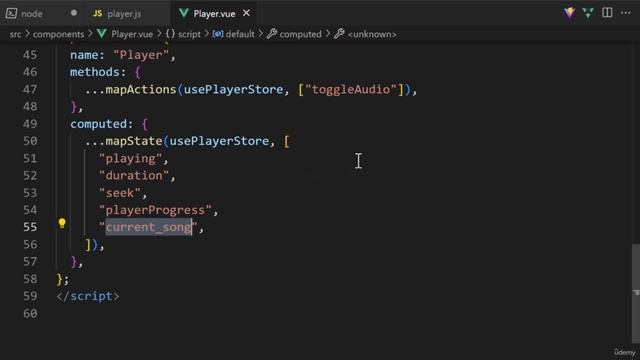Screen dimensions: 640x360
Task: Click the Vue logo icon on Player.vue tab
Action: click(x=184, y=13)
